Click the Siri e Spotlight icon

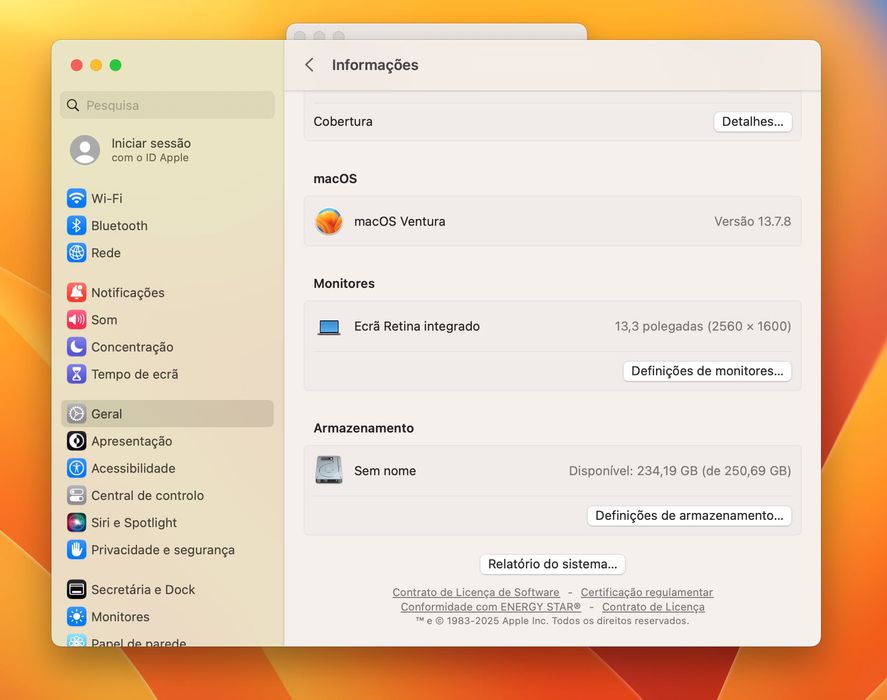[x=76, y=522]
